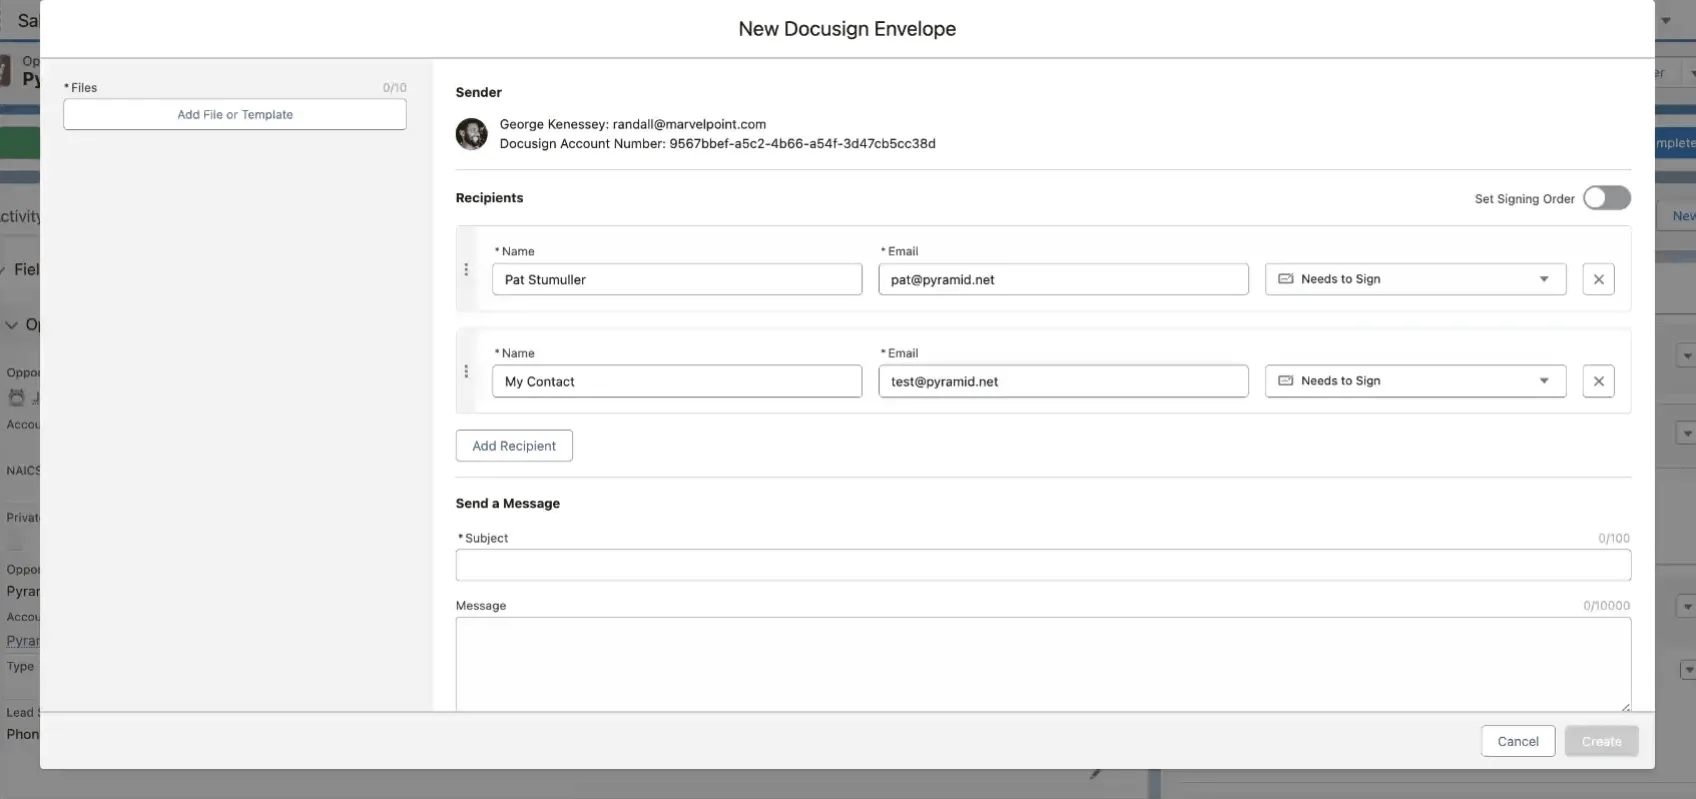Click the Add Recipient button
Image resolution: width=1696 pixels, height=799 pixels.
pyautogui.click(x=514, y=446)
